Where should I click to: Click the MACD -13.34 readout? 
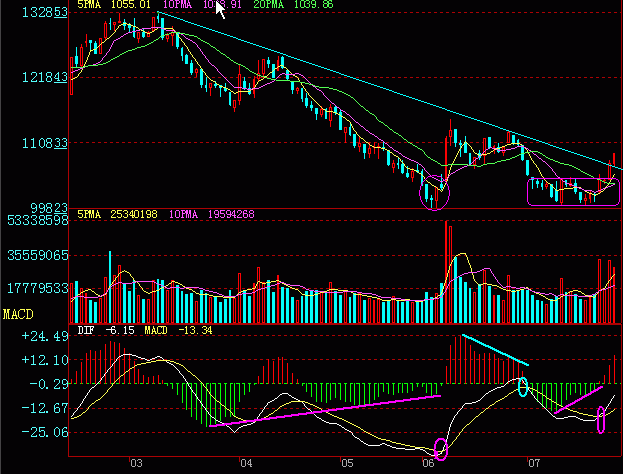pyautogui.click(x=178, y=331)
